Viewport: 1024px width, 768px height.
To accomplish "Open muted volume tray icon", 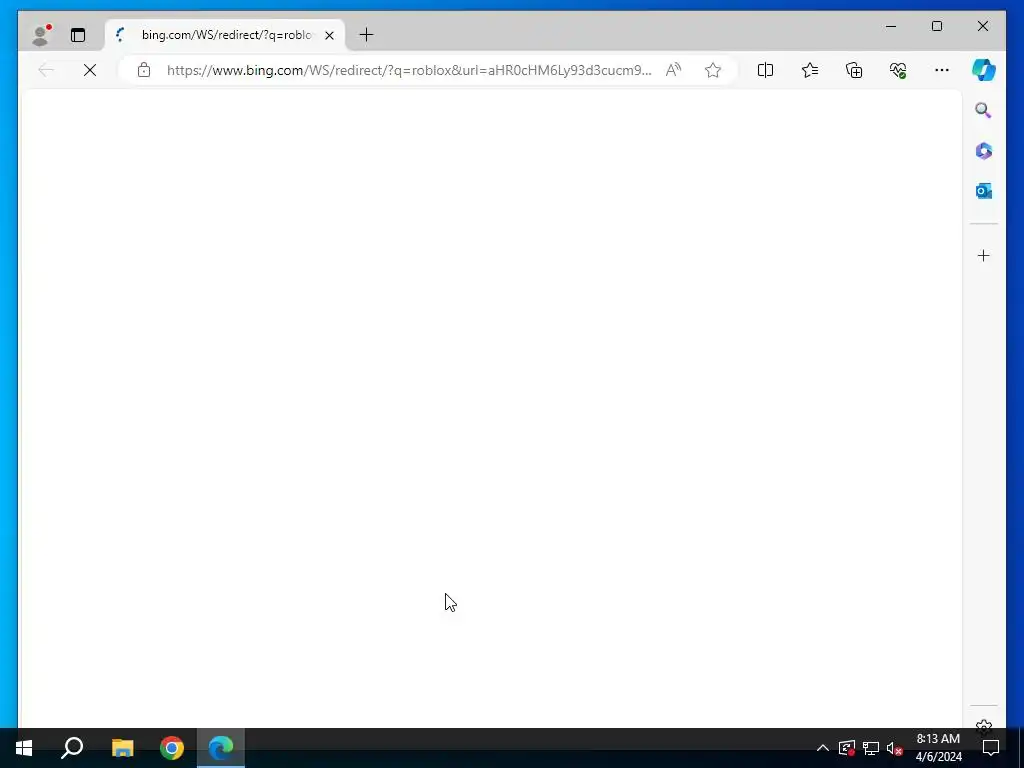I will tap(894, 748).
